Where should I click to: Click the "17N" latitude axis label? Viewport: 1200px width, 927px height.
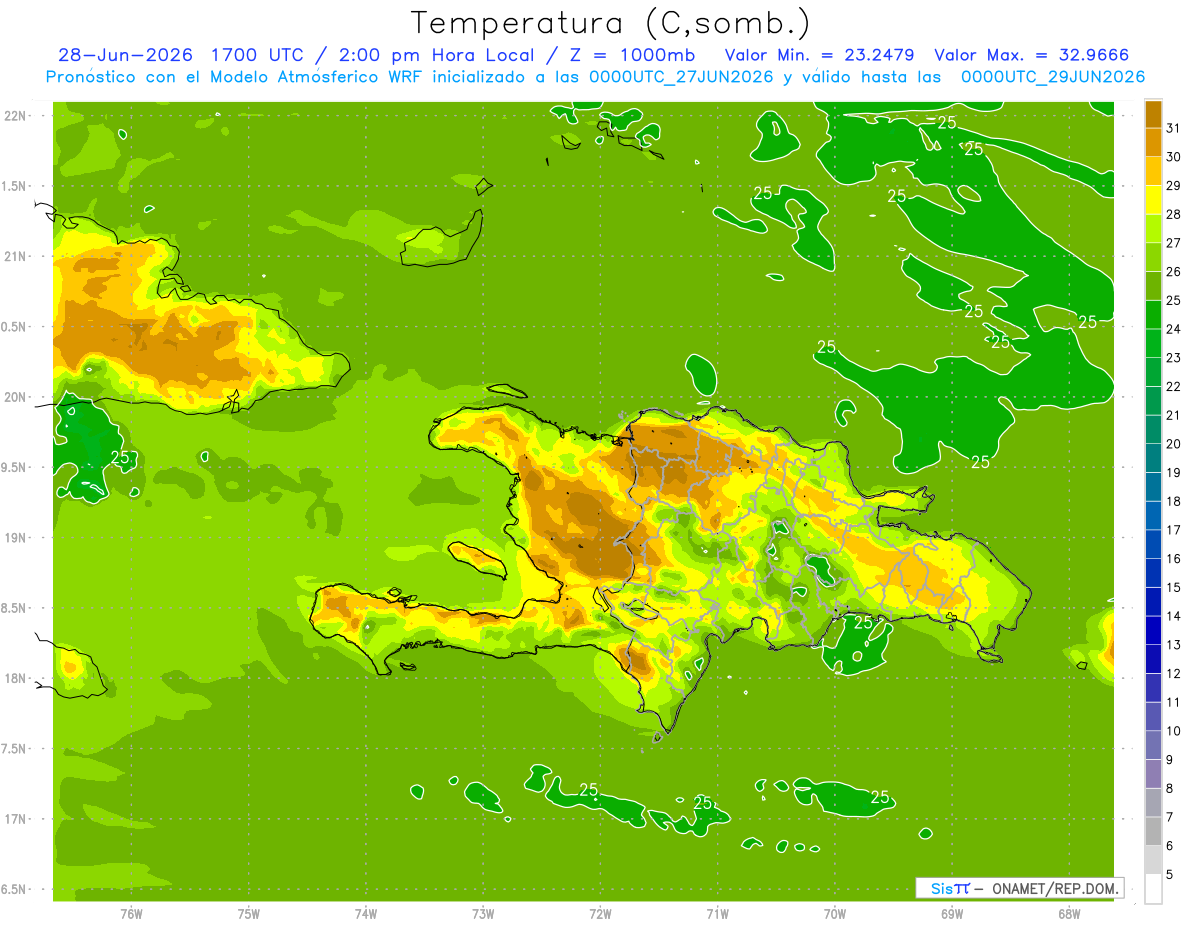click(16, 819)
